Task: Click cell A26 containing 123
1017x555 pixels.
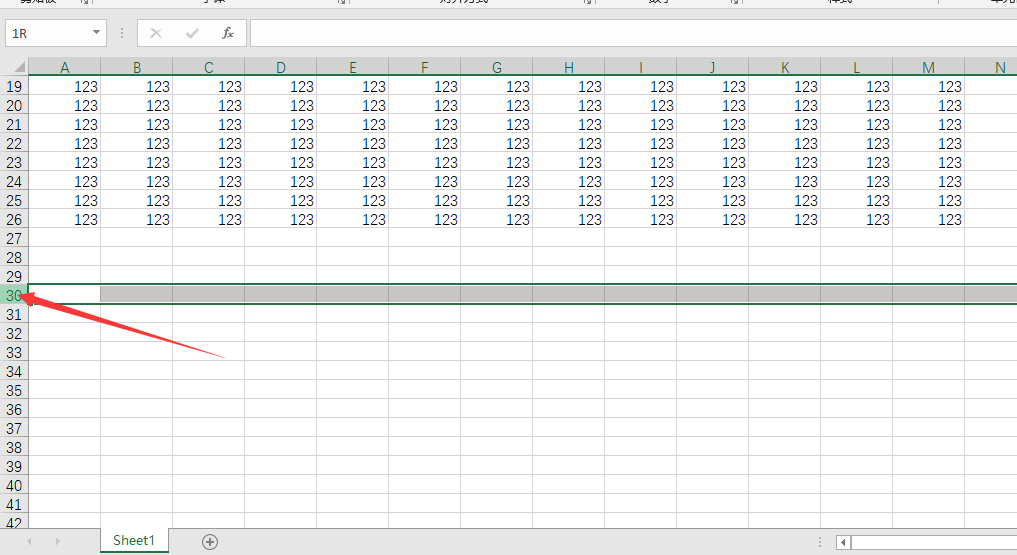Action: pyautogui.click(x=65, y=219)
